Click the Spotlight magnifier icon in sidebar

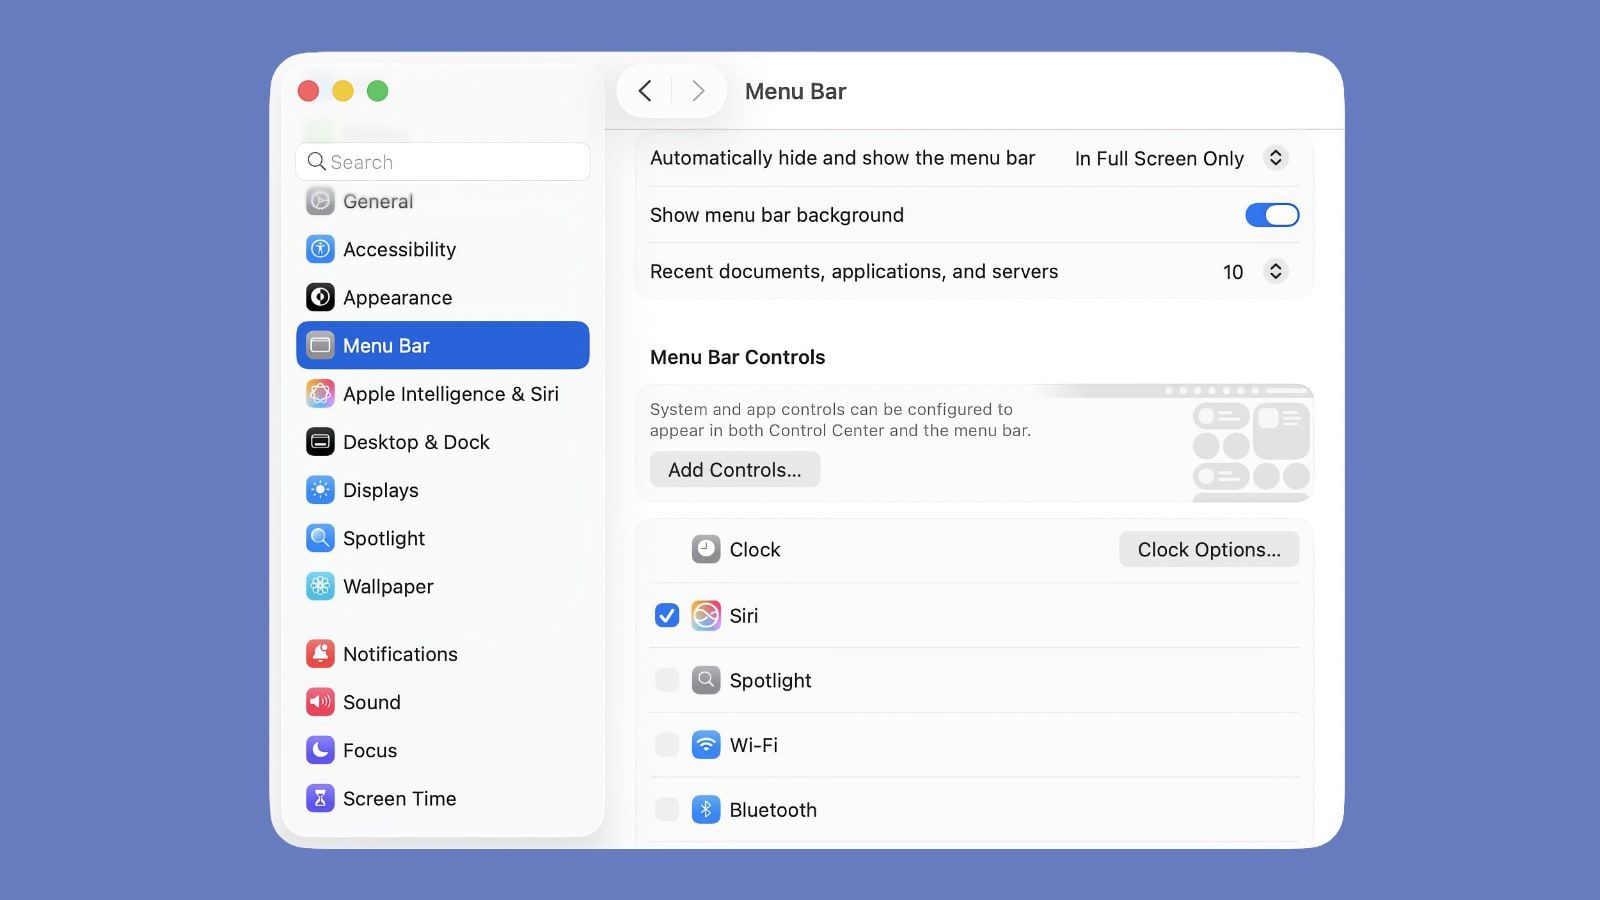point(320,538)
